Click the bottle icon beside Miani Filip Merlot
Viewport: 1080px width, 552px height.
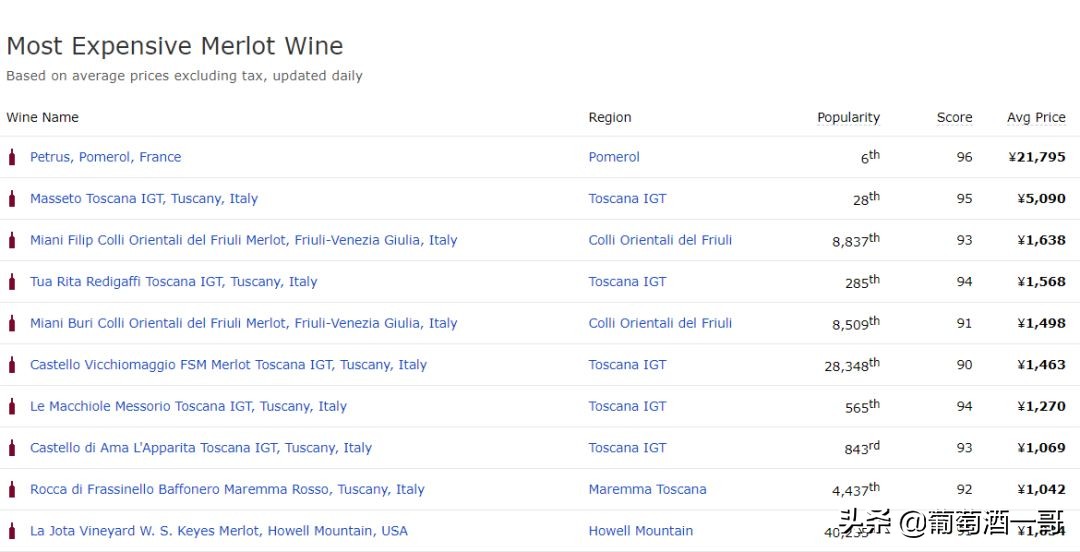tap(12, 240)
